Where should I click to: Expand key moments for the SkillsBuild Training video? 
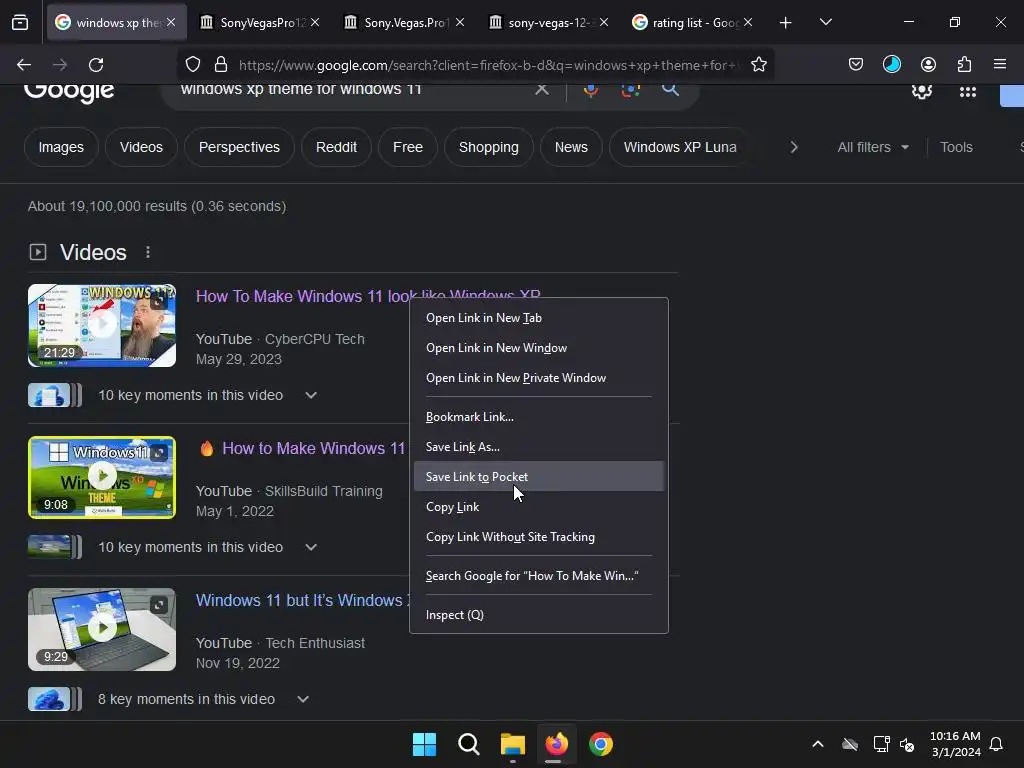click(x=311, y=547)
